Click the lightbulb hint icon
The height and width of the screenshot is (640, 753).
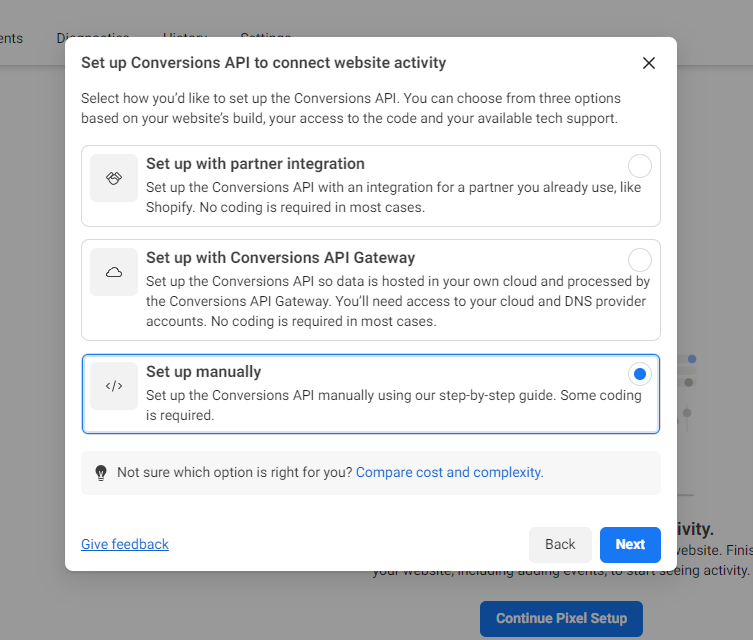(101, 473)
